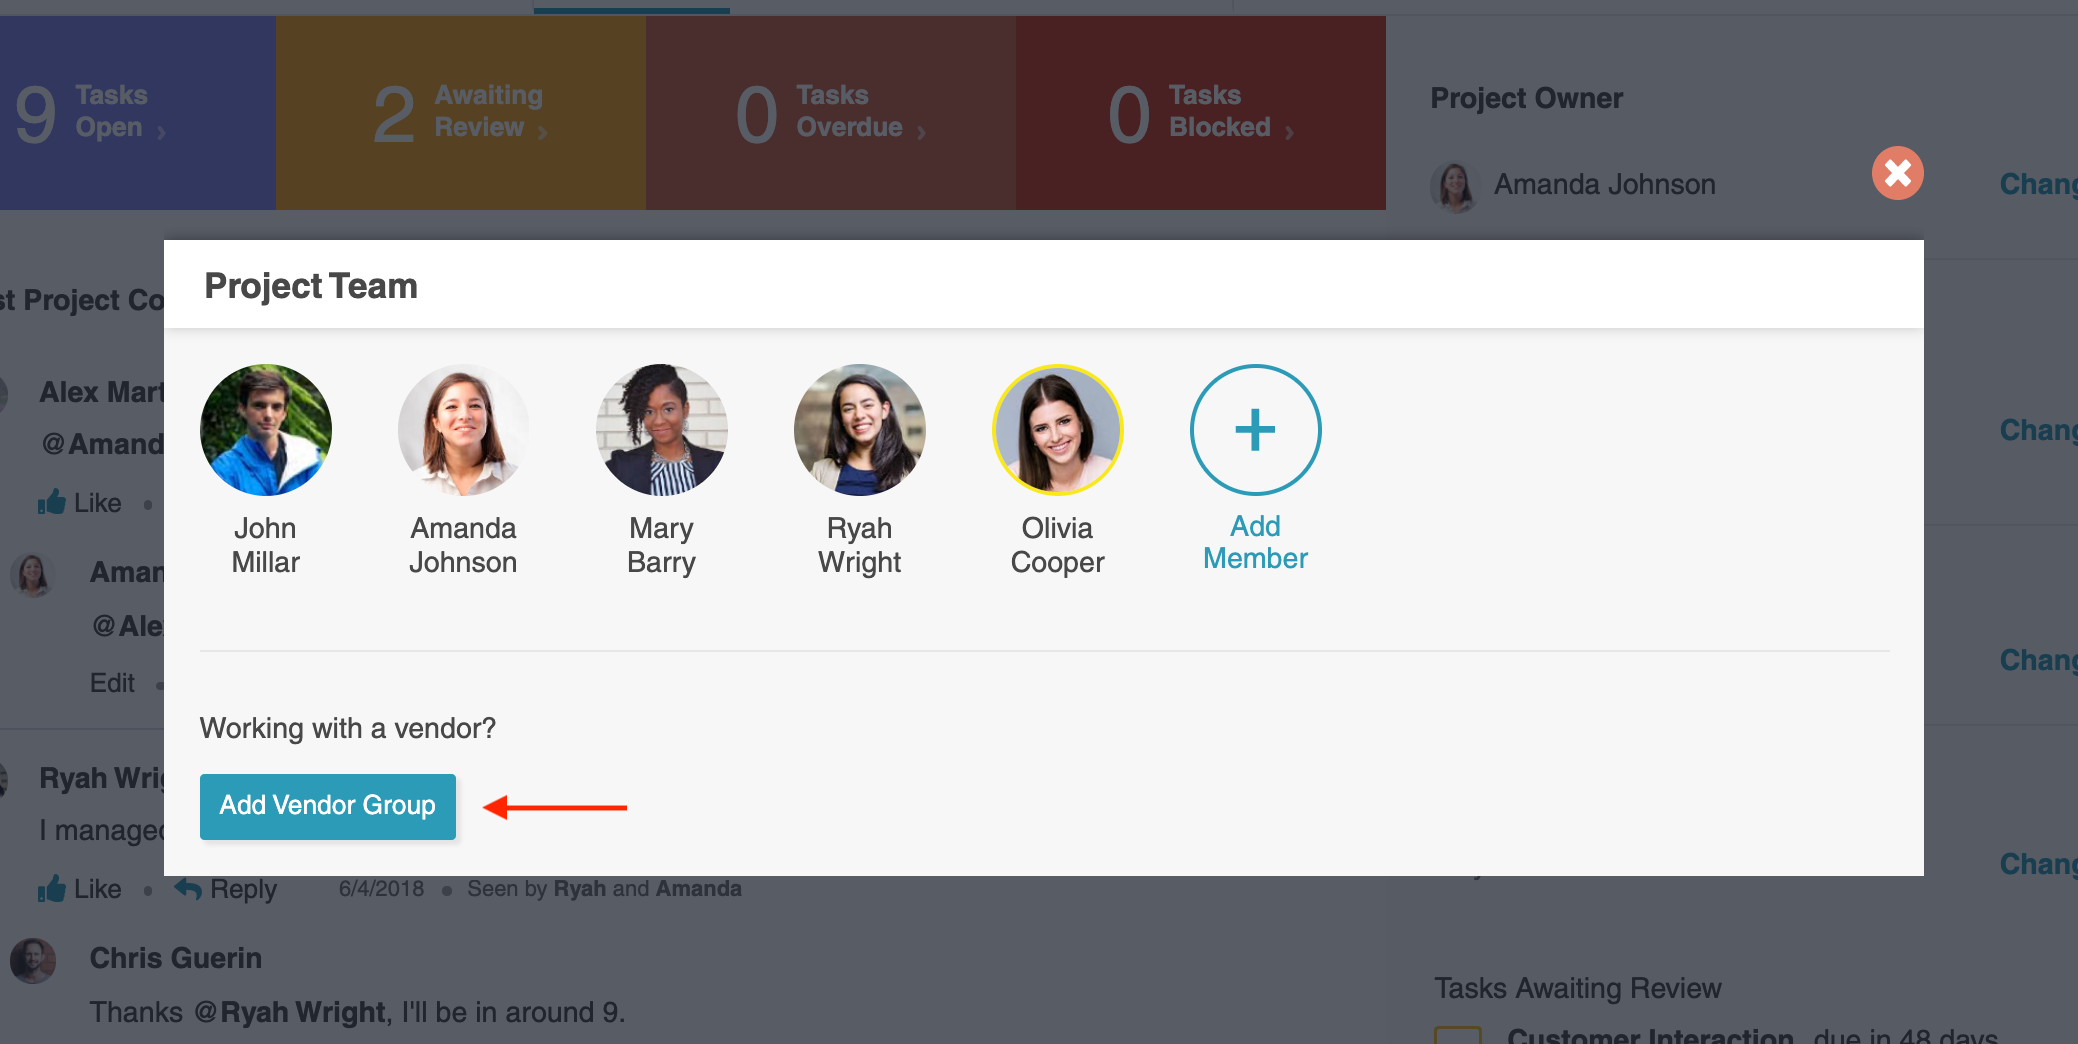Close the Project Team dialog

pos(1897,173)
